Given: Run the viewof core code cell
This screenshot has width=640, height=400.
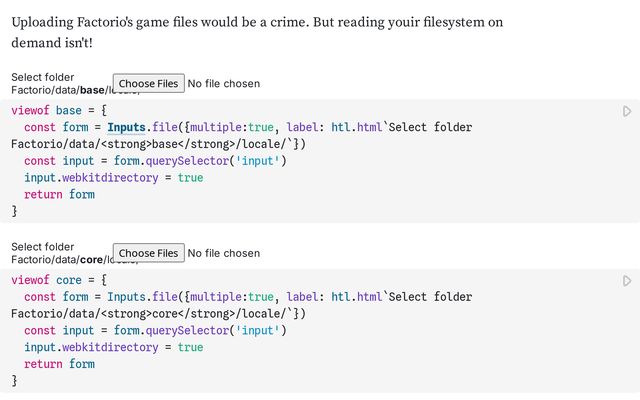Looking at the screenshot, I should click(x=627, y=281).
